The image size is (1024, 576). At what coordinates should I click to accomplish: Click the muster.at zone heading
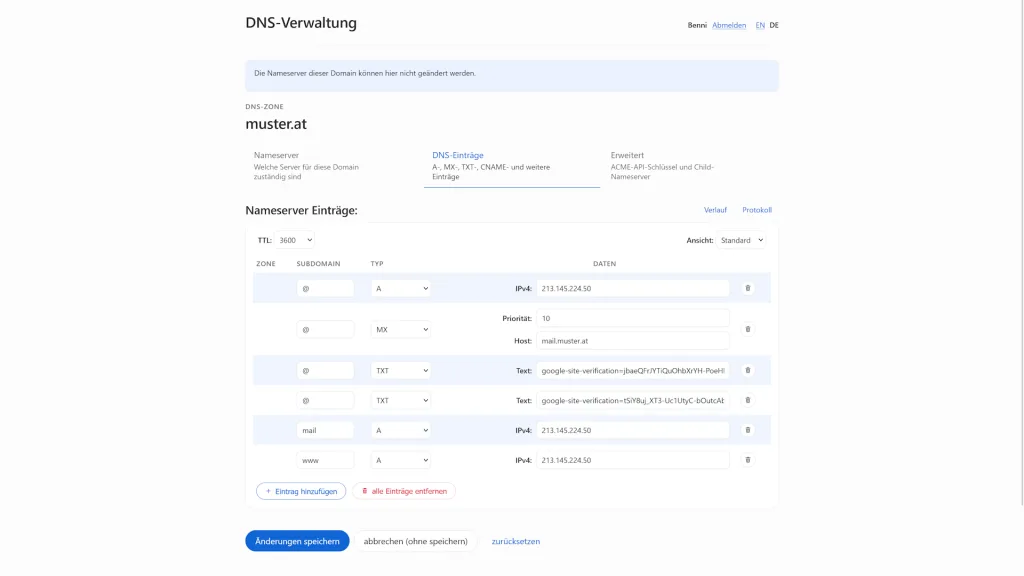pyautogui.click(x=276, y=124)
